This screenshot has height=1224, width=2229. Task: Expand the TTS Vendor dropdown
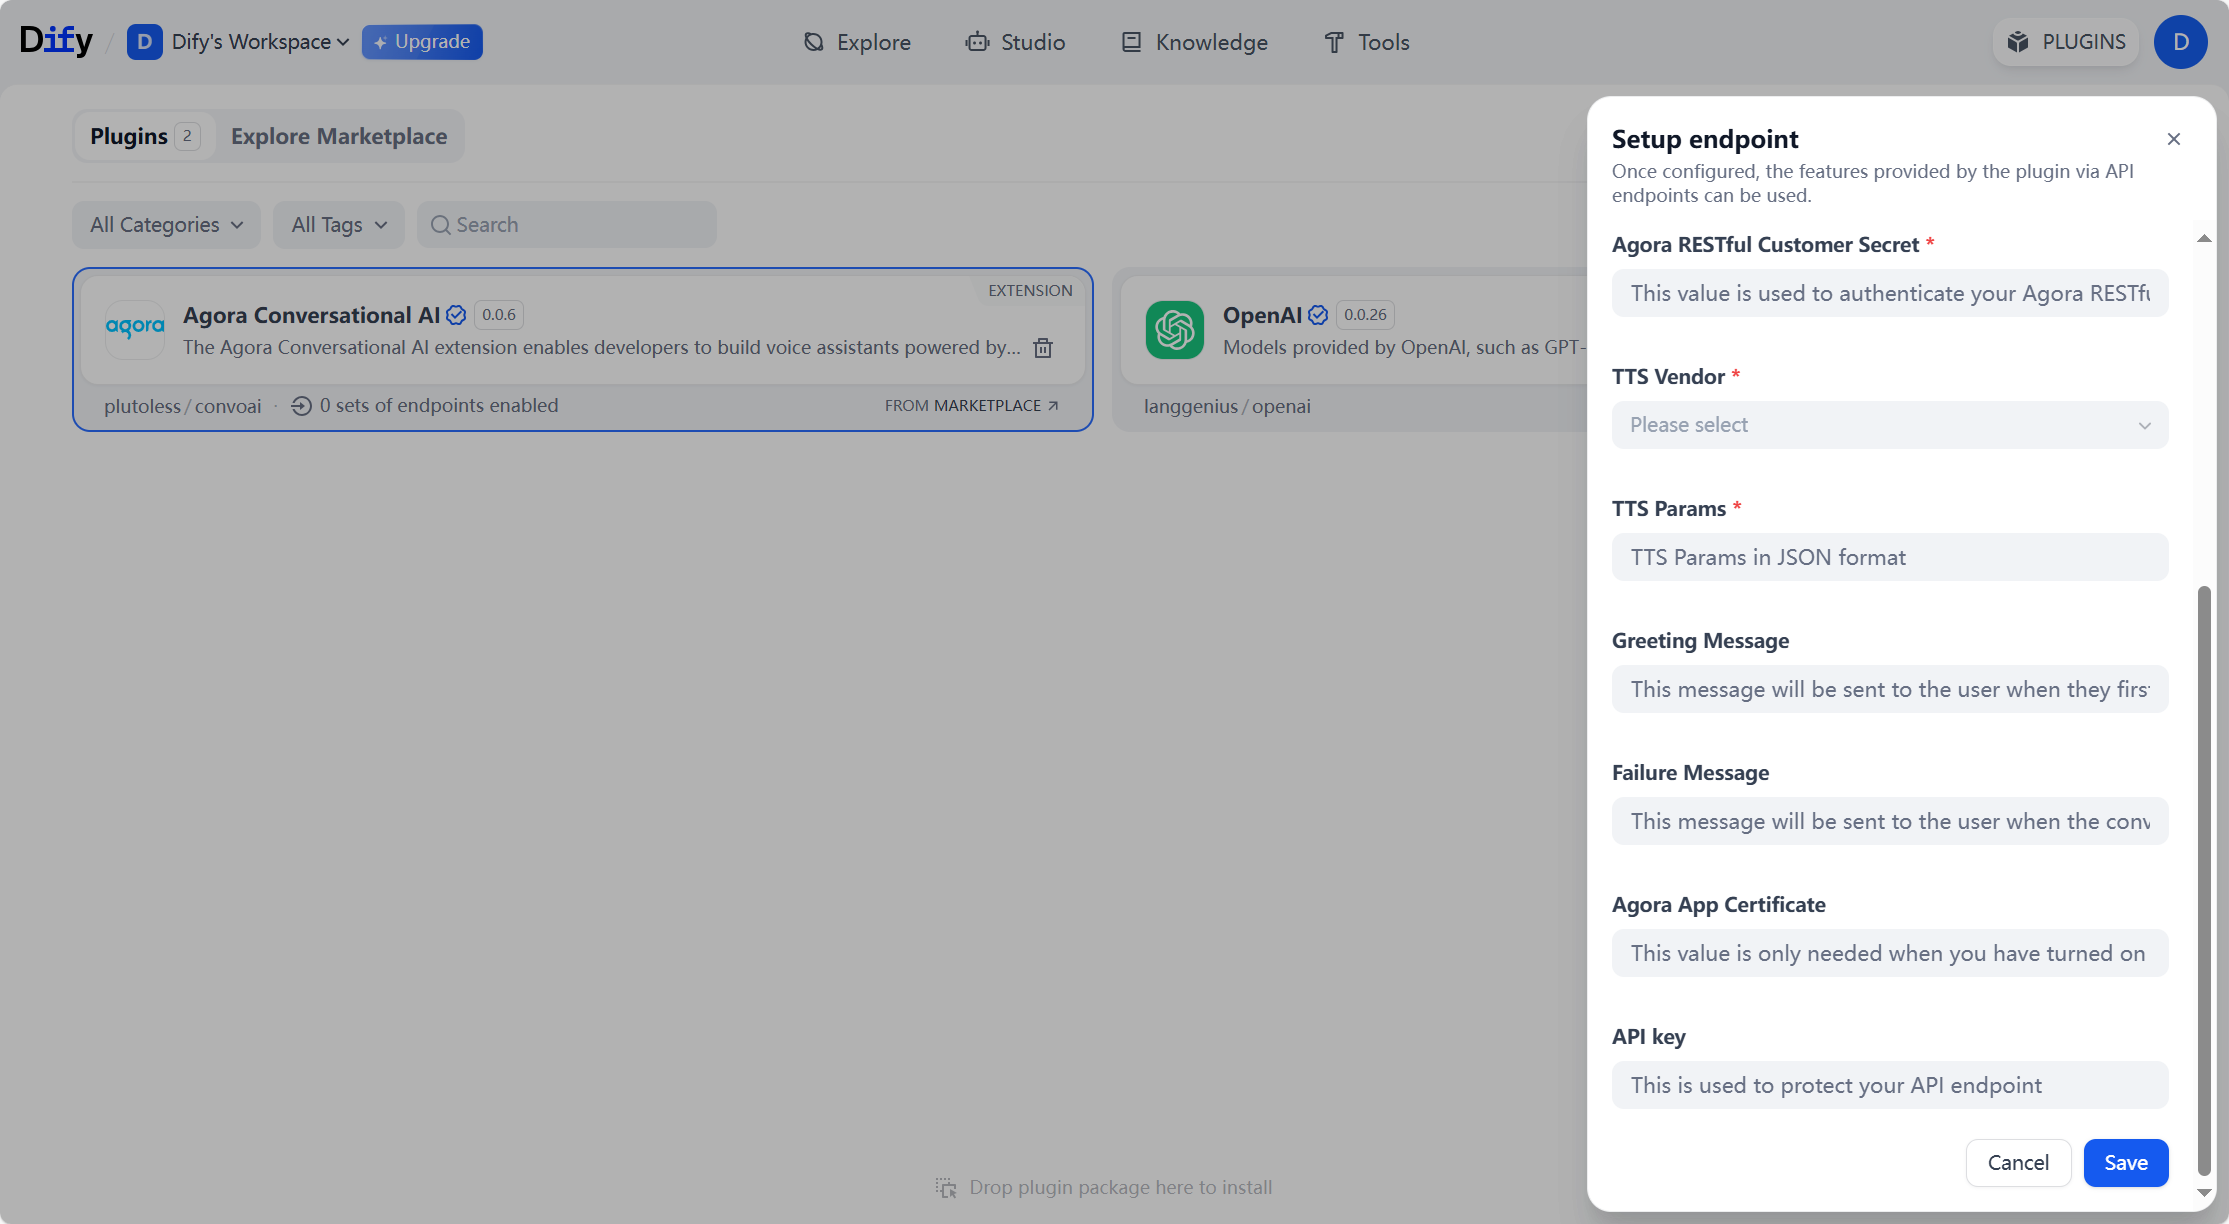tap(1889, 425)
